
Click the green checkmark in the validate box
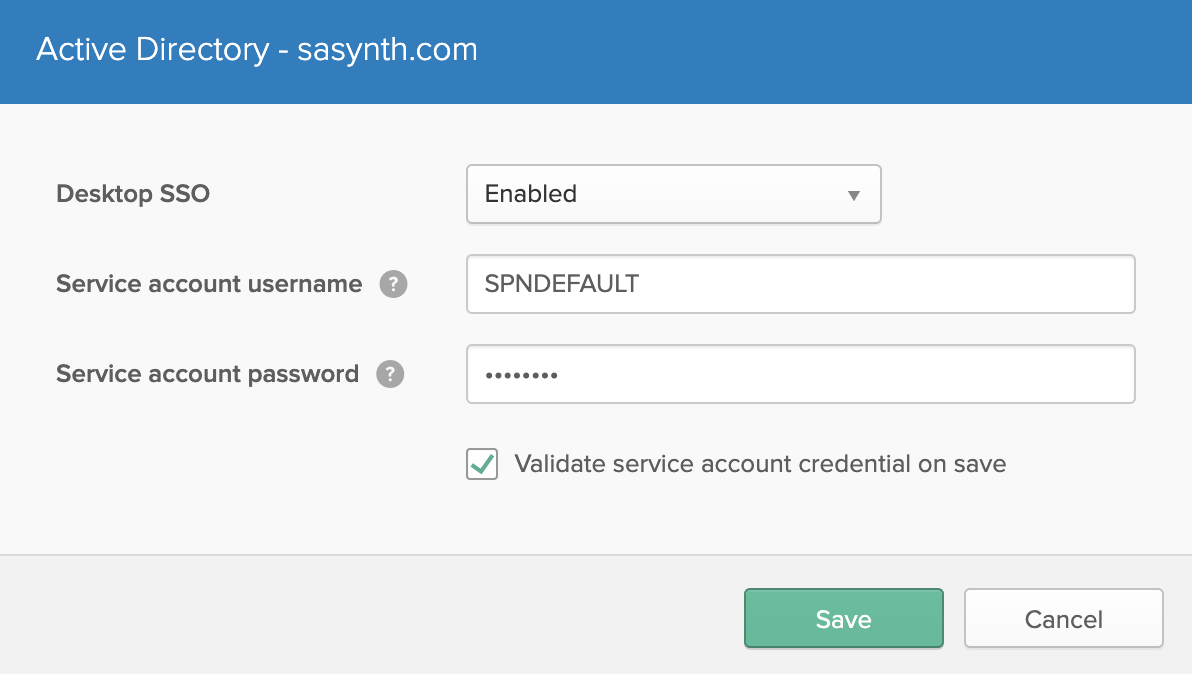pyautogui.click(x=483, y=463)
